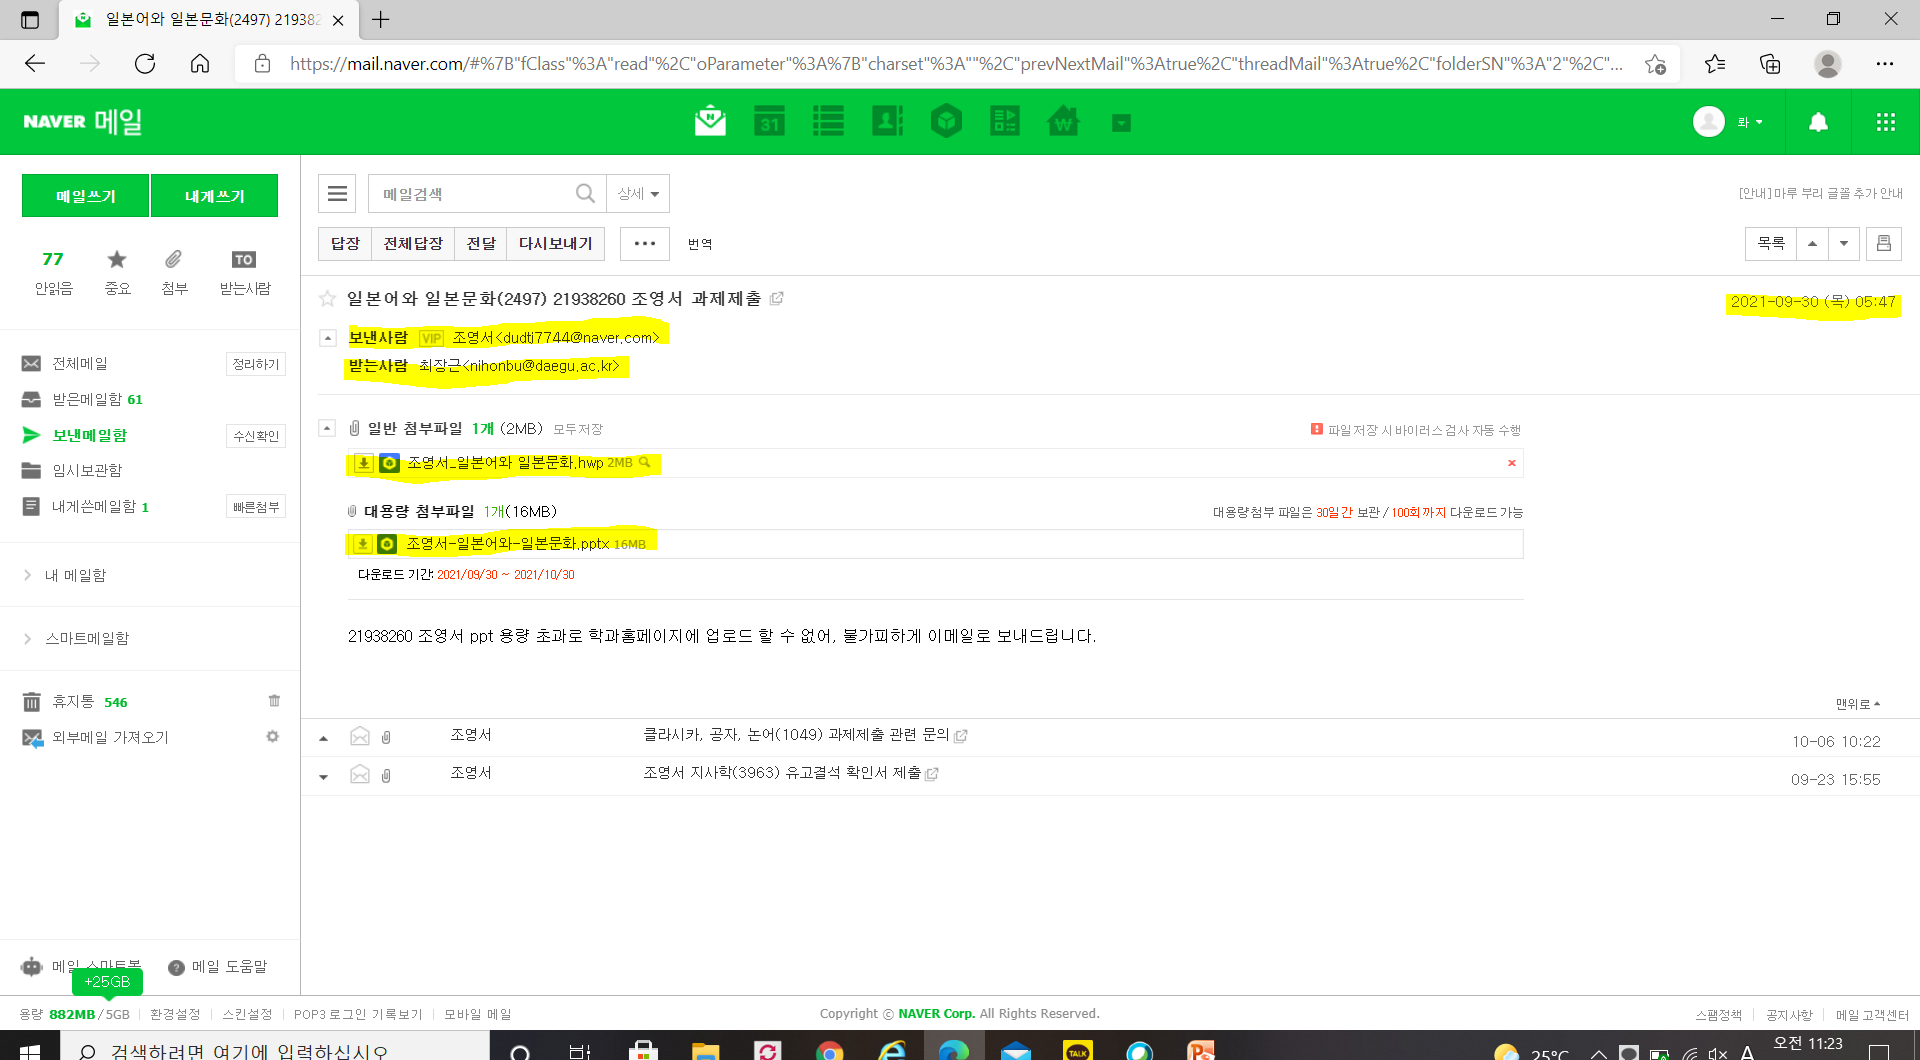Select the 임시보관함 drafts folder
1920x1060 pixels.
point(87,470)
